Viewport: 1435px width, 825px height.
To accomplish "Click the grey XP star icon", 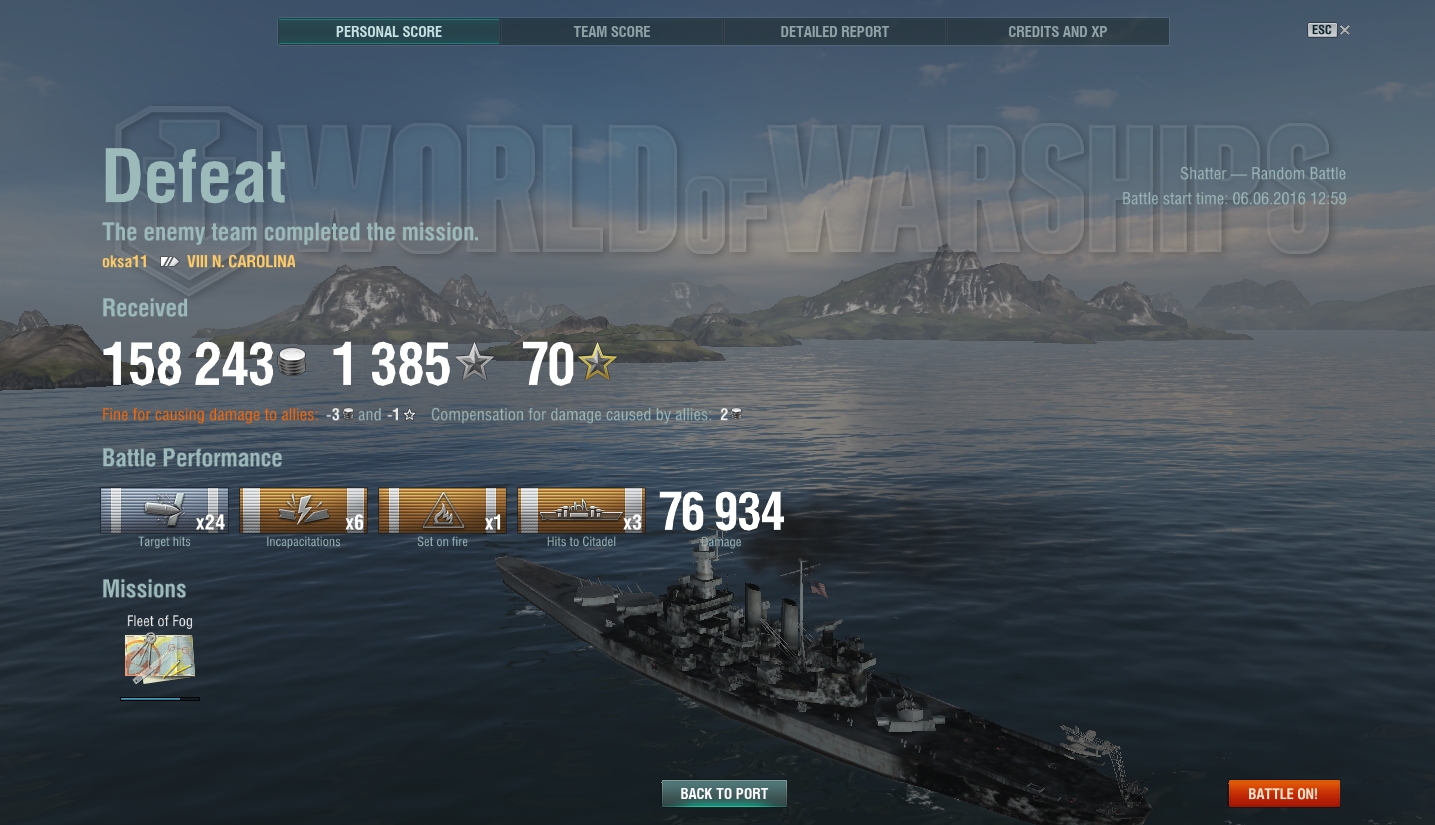I will click(474, 361).
